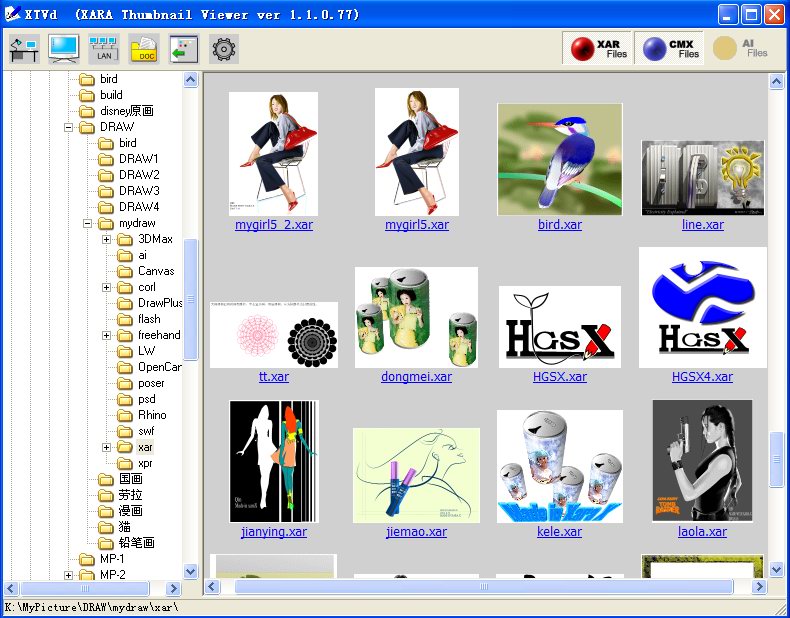Open the line.xar file link
Screen dimensions: 790x618
click(x=702, y=225)
